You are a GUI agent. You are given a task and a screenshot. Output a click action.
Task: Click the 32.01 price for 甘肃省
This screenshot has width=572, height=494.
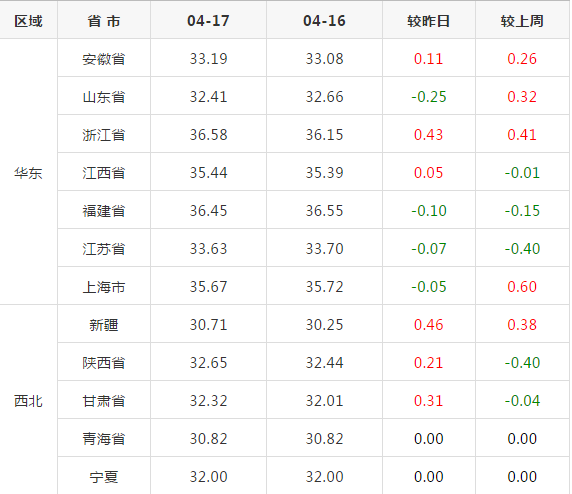tap(324, 401)
